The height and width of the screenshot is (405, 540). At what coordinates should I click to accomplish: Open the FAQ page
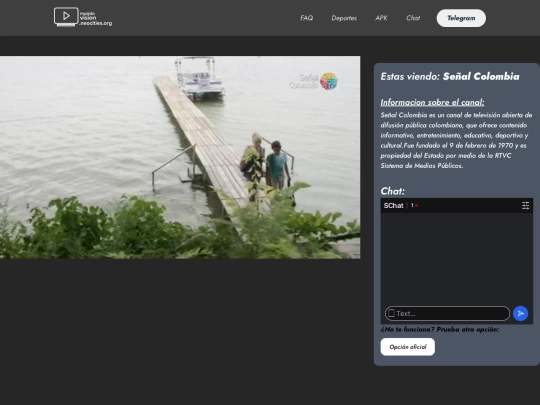pyautogui.click(x=307, y=18)
